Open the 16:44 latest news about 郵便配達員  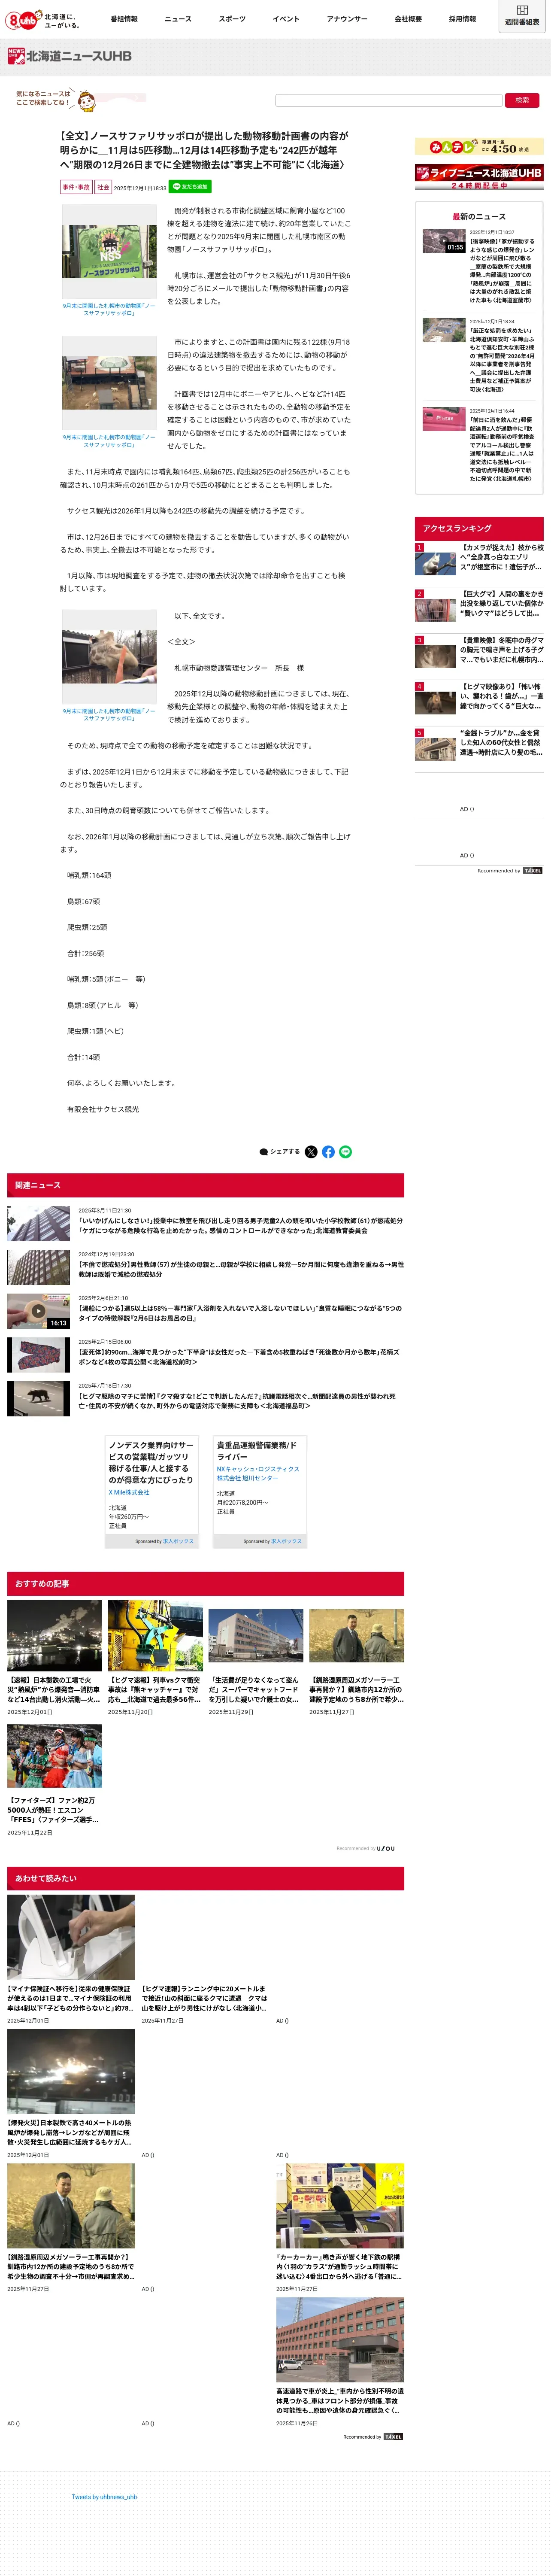coord(479,445)
